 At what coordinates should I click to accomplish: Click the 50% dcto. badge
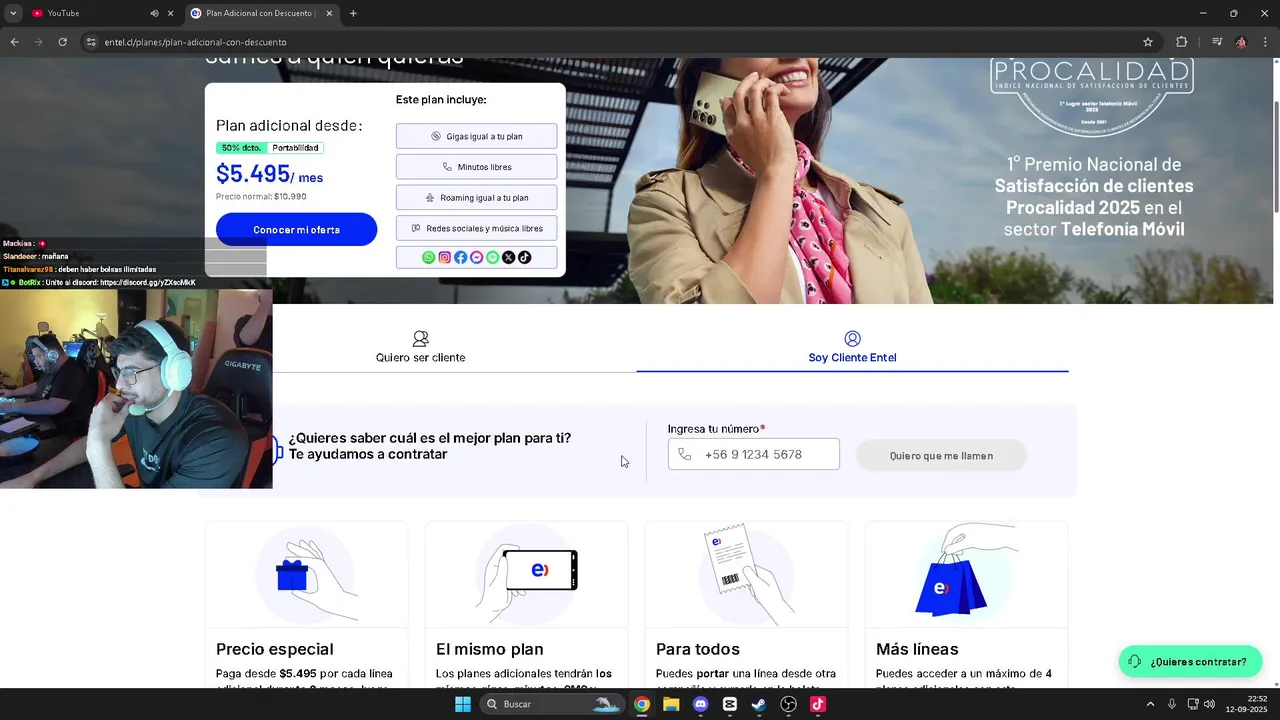click(241, 148)
